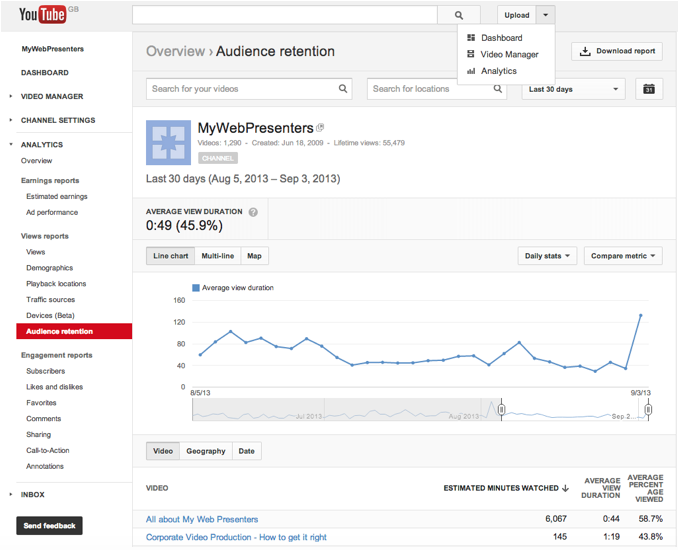Screen dimensions: 678x550
Task: Click the Average view duration legend swatch
Action: pos(196,288)
